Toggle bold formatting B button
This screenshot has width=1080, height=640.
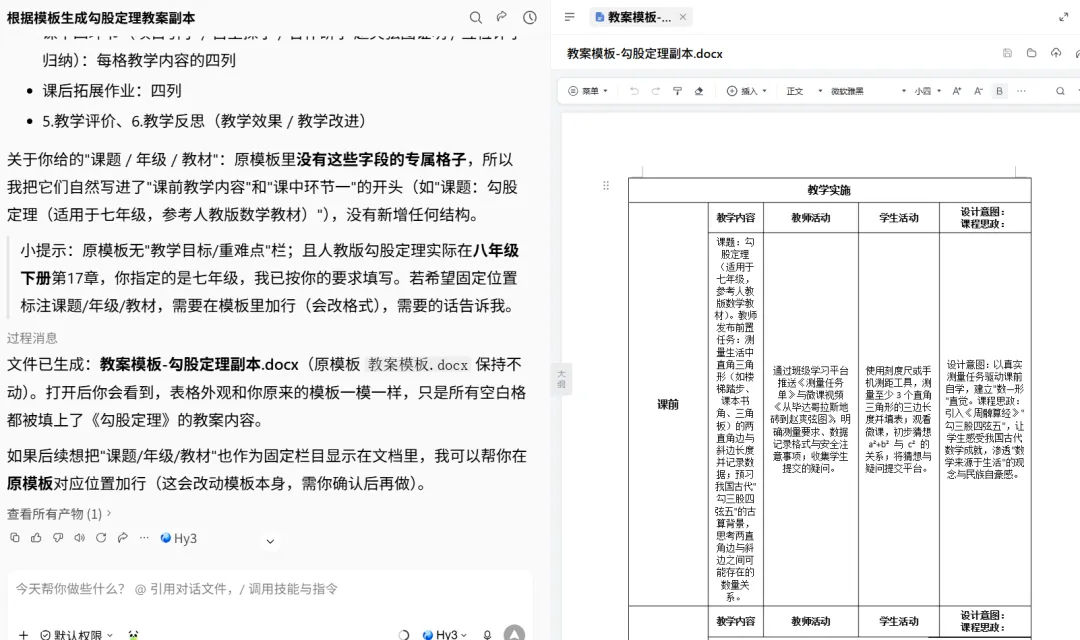(x=999, y=91)
